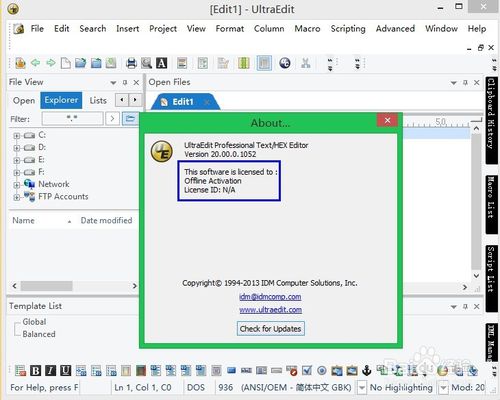Switch to the Open tab in File View
The height and width of the screenshot is (400, 500).
[24, 100]
